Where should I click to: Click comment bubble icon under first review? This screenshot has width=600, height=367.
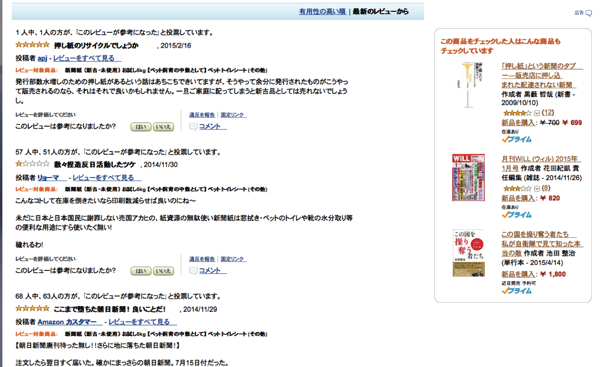click(x=193, y=127)
